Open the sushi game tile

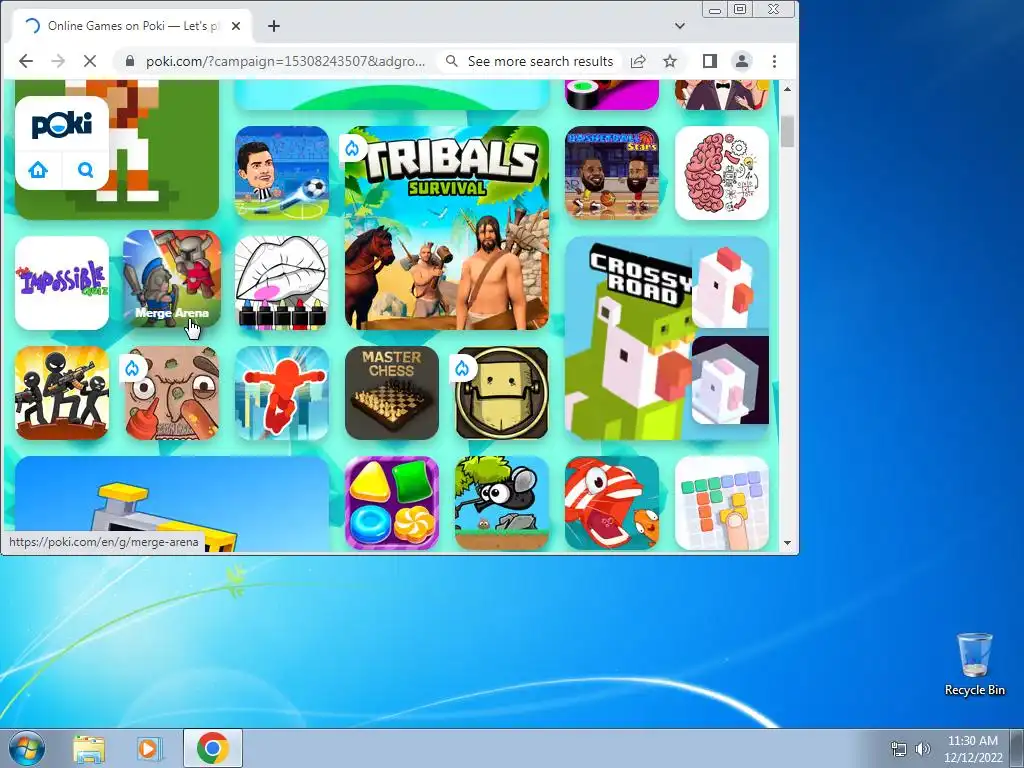tap(612, 95)
